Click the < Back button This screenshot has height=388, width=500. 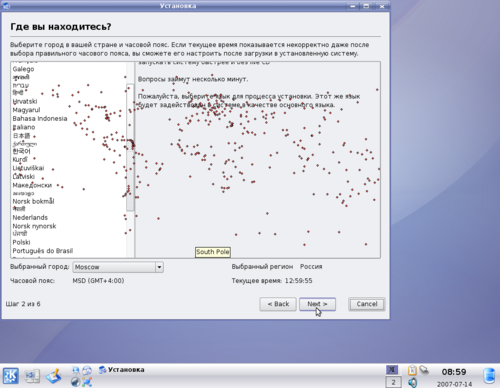click(x=278, y=304)
